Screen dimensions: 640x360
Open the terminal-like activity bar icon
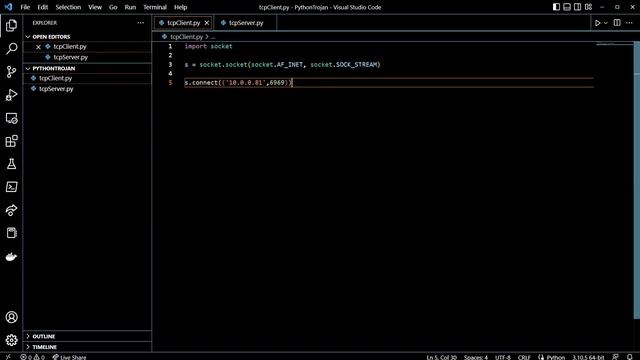11,187
